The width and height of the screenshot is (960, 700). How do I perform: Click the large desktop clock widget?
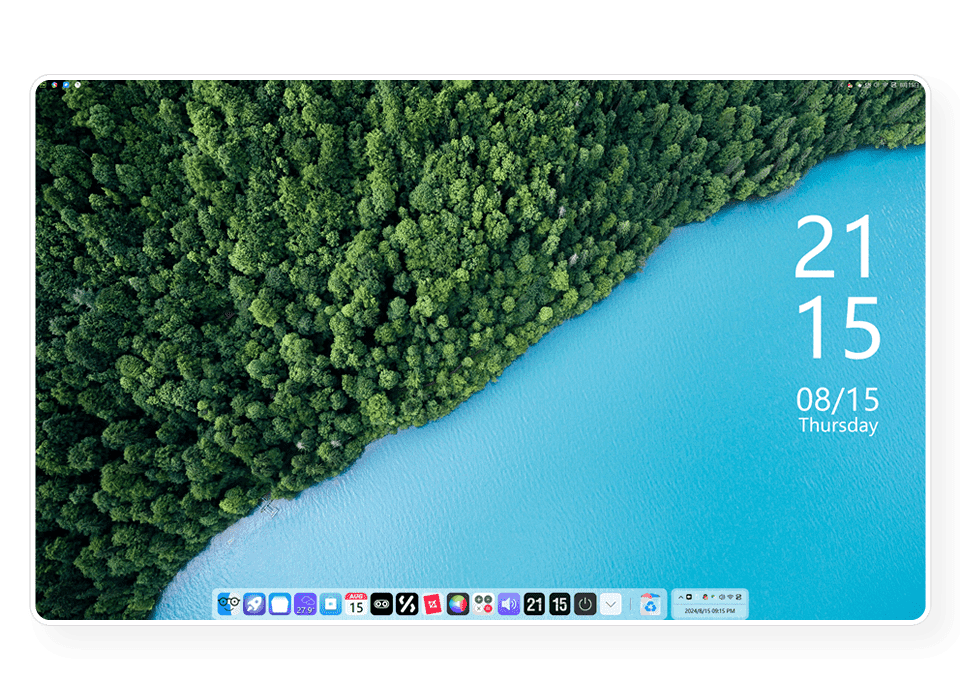click(837, 288)
